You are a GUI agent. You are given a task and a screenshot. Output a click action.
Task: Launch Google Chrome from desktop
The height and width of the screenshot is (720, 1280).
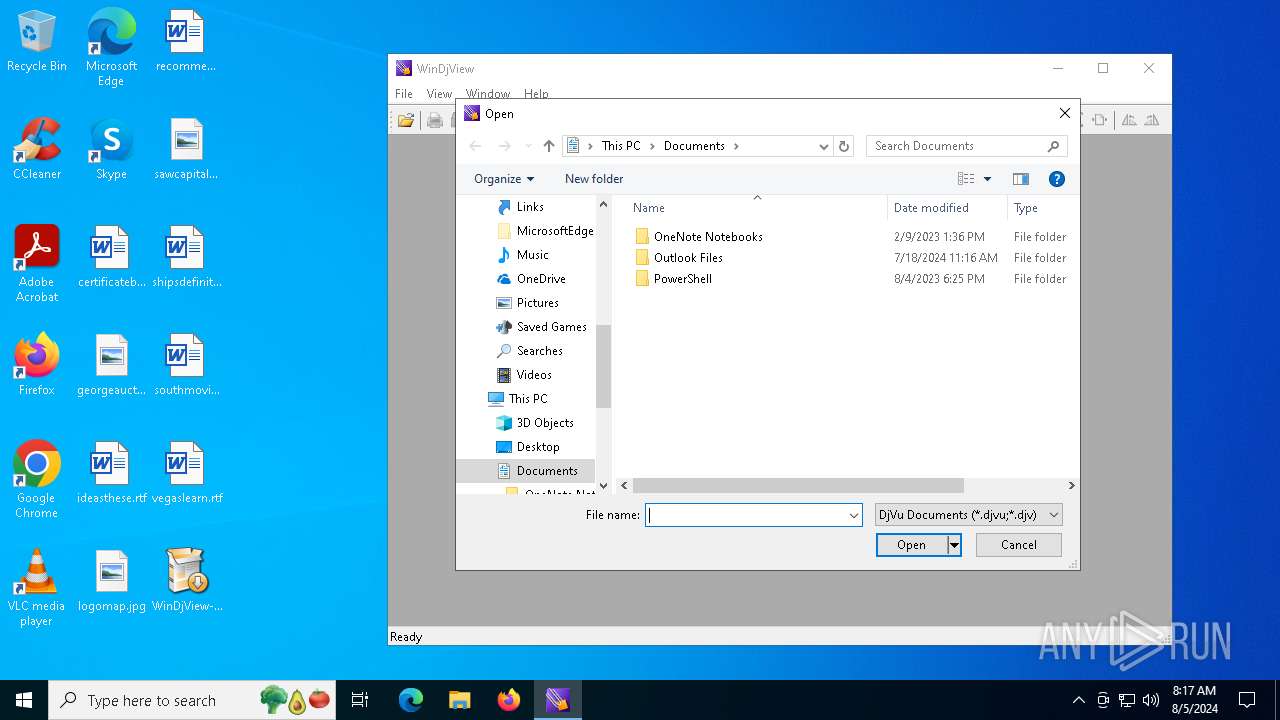(x=37, y=480)
